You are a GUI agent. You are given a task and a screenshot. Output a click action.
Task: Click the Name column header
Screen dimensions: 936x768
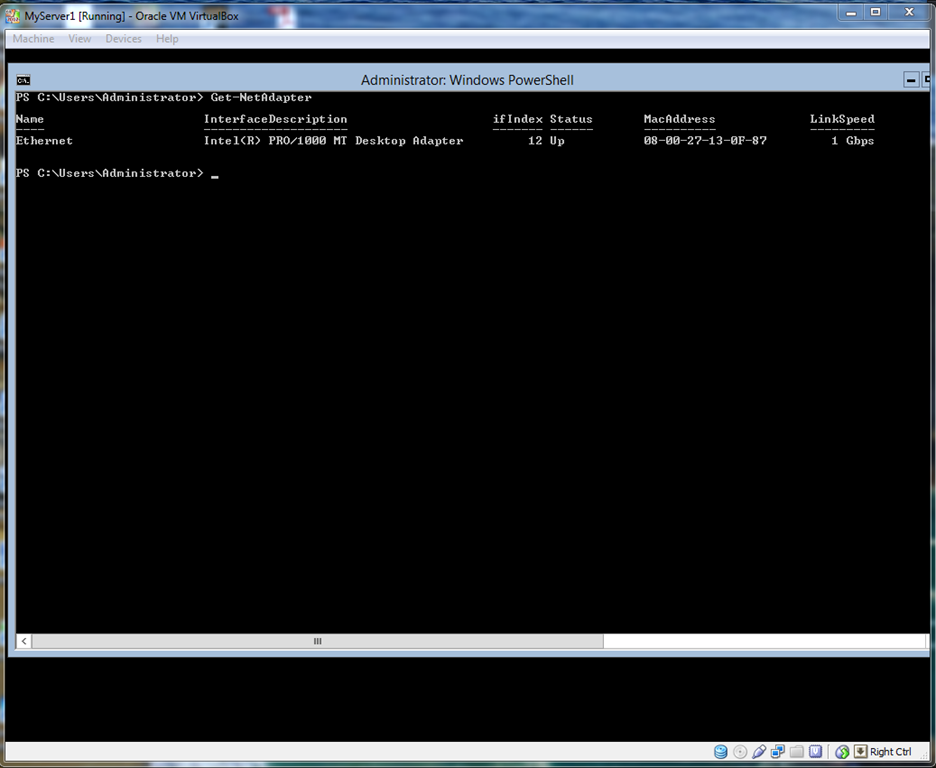click(x=30, y=119)
